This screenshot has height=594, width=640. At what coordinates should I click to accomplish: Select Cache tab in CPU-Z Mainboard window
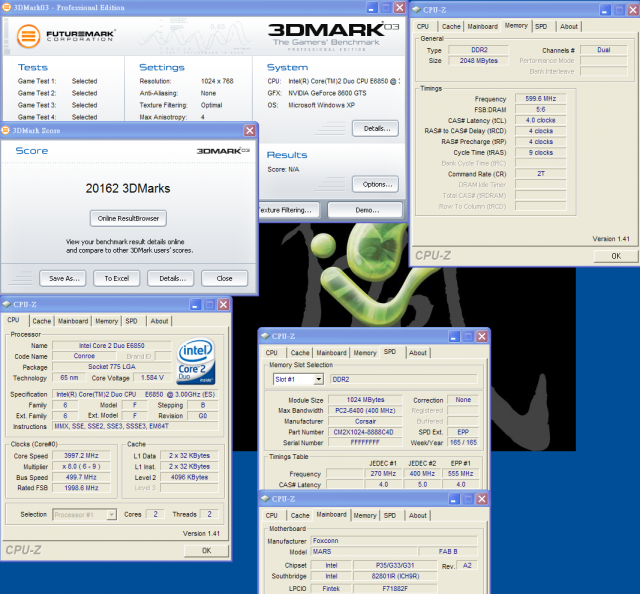(300, 515)
